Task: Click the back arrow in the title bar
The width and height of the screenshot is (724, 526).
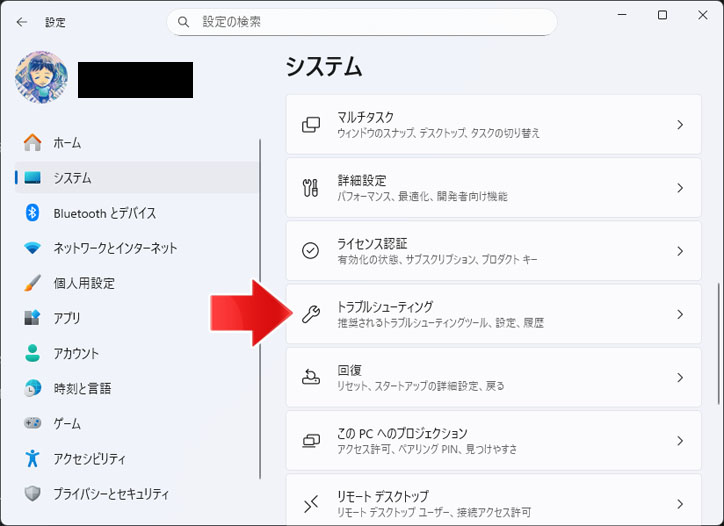Action: (x=22, y=22)
